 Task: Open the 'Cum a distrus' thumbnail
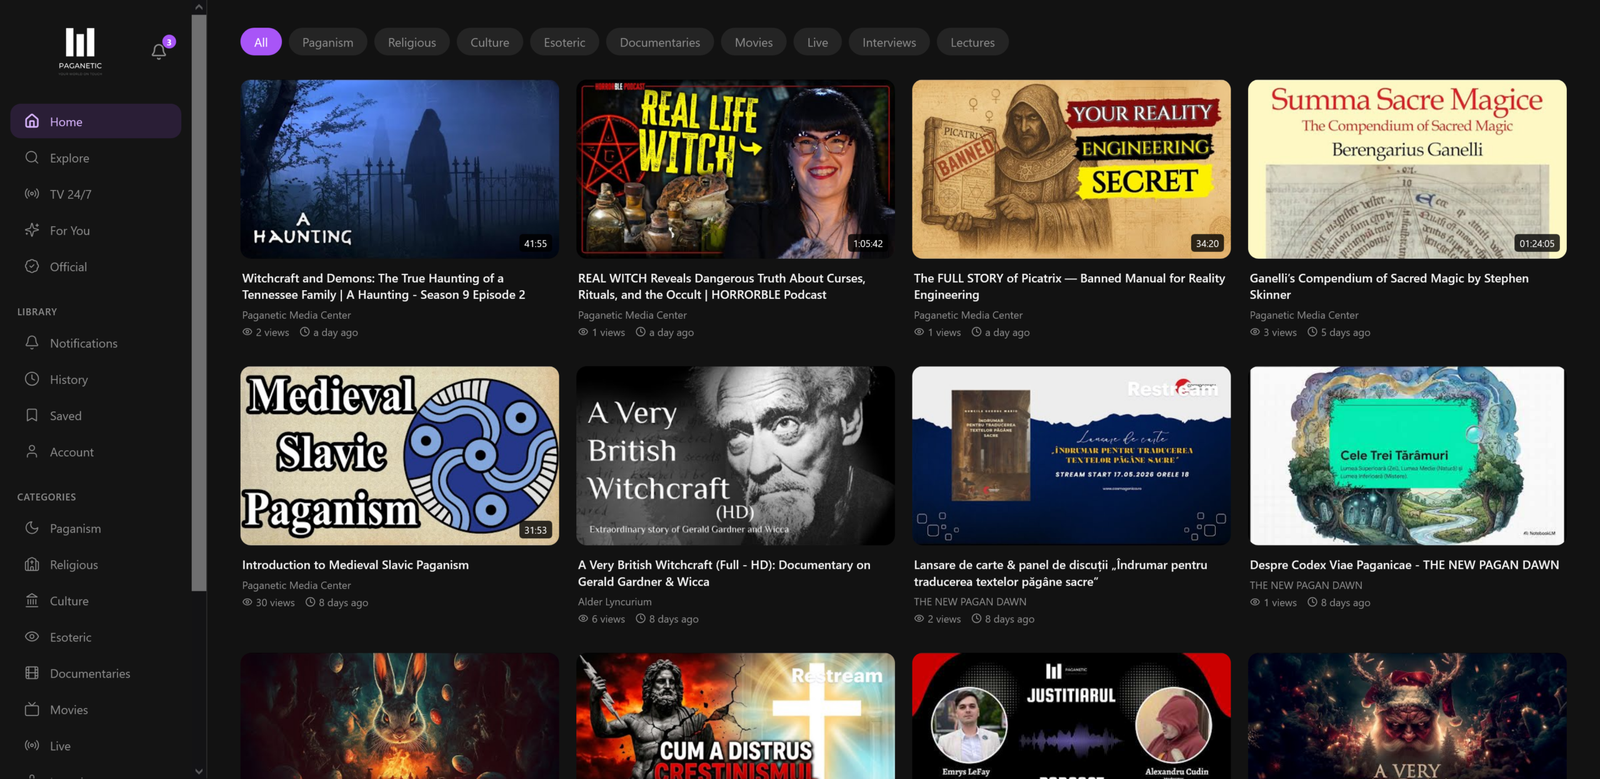pyautogui.click(x=736, y=716)
